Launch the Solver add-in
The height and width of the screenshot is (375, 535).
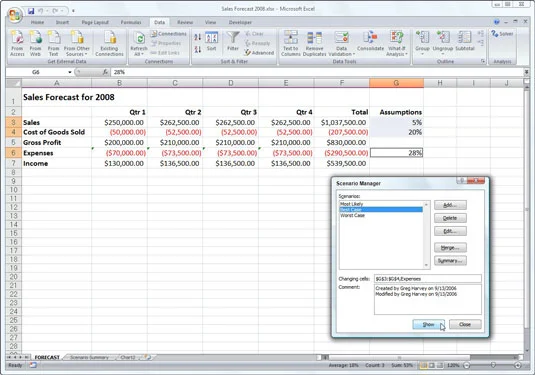(x=502, y=34)
